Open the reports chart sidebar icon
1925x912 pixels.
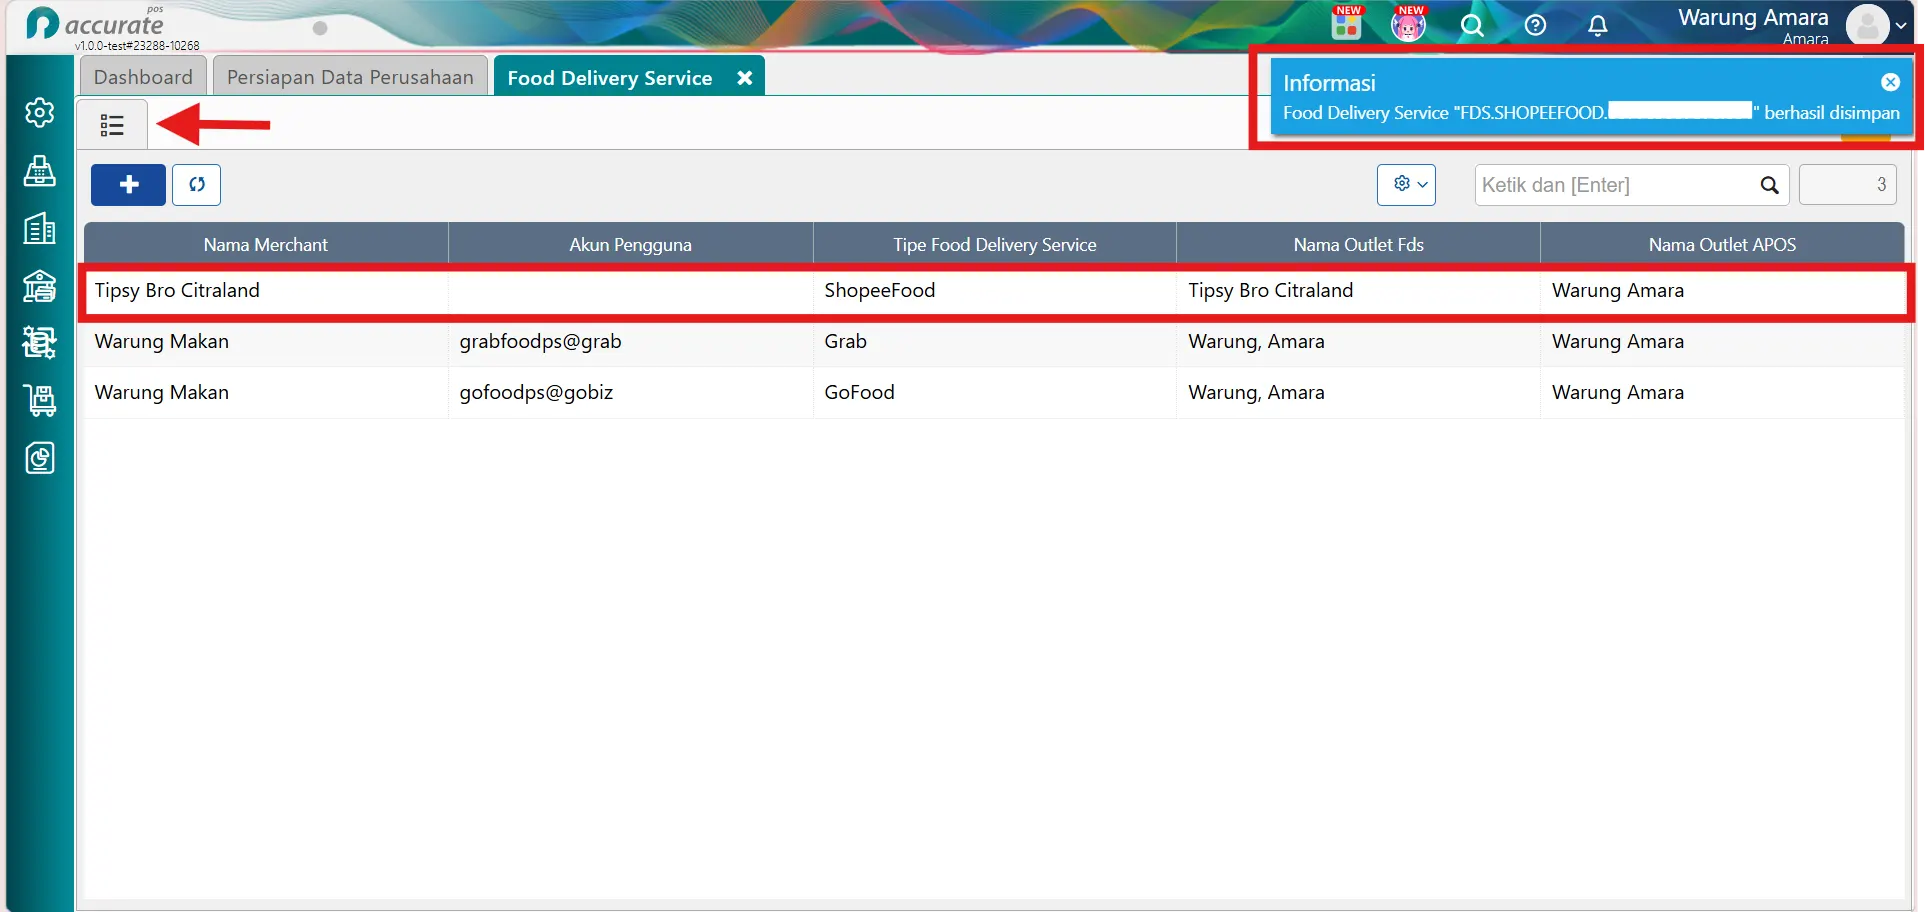(40, 458)
